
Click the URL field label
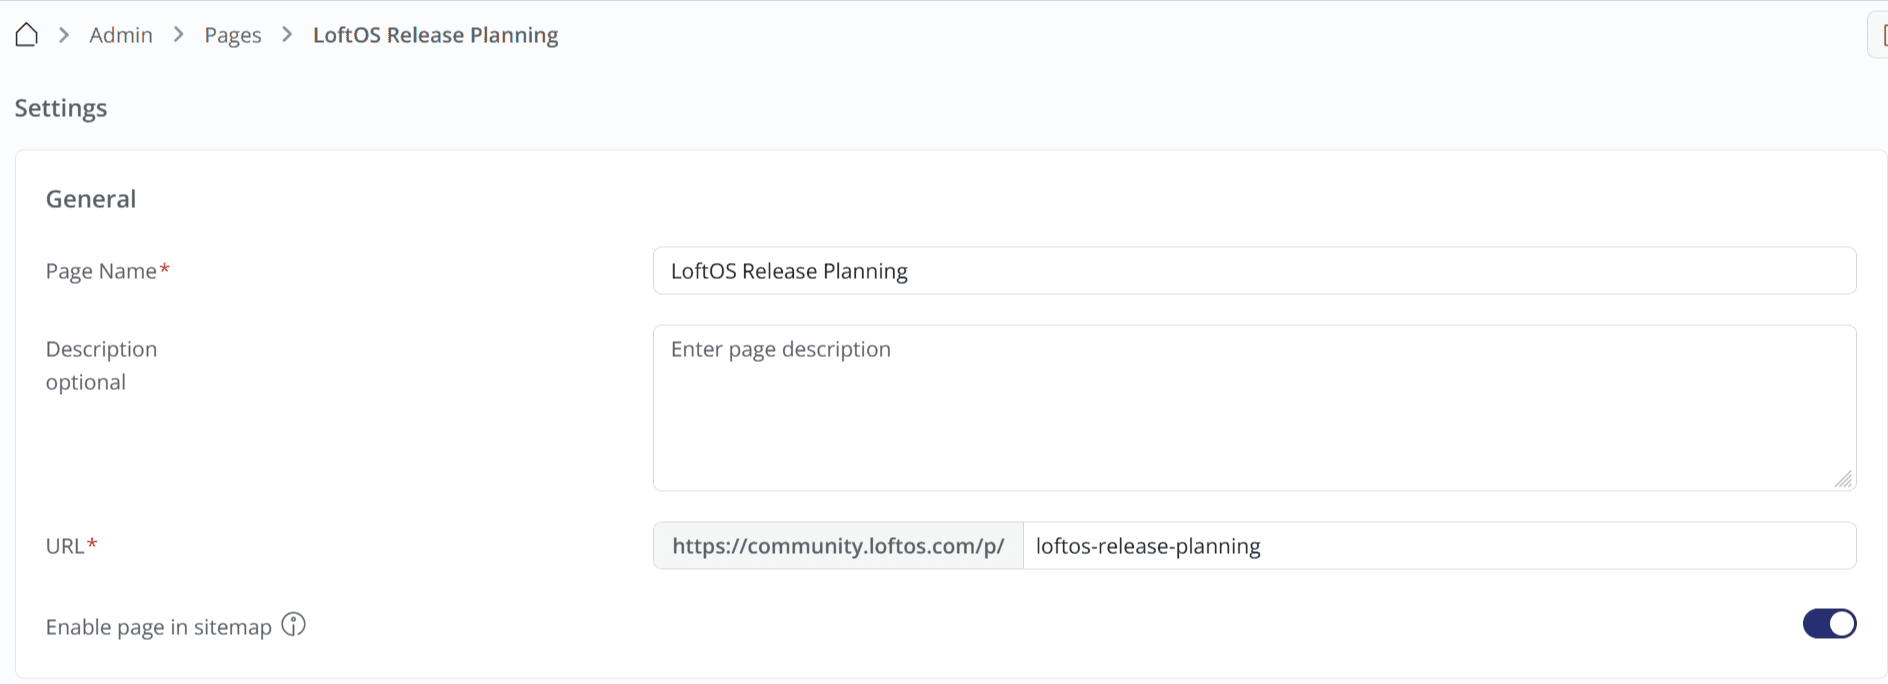[65, 546]
